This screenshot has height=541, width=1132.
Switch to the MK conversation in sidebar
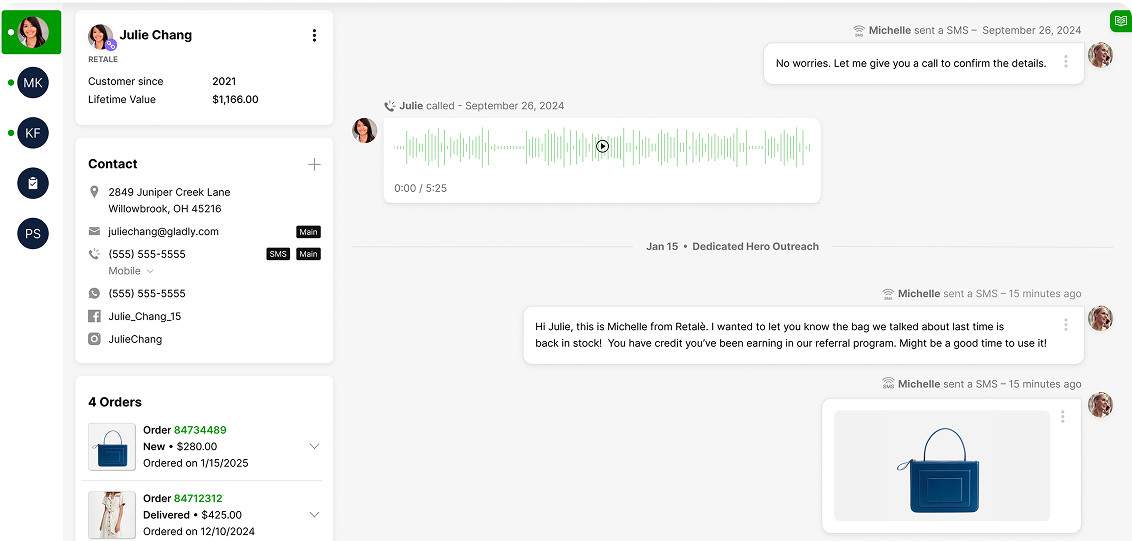click(x=33, y=82)
